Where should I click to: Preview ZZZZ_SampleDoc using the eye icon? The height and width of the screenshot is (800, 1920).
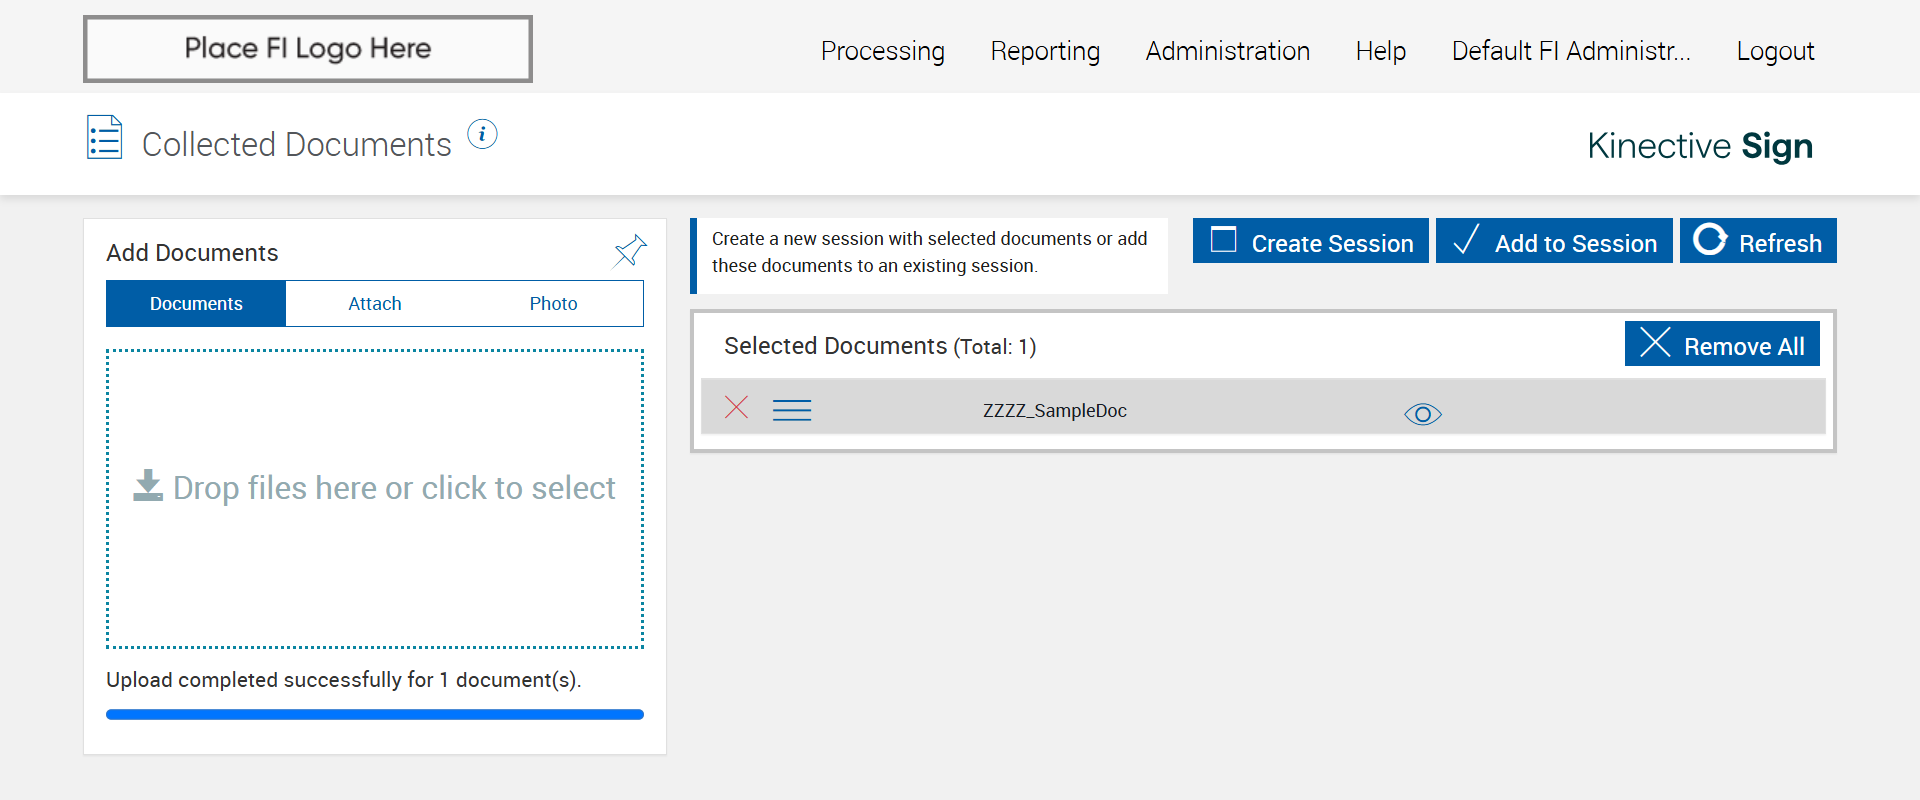click(x=1422, y=414)
